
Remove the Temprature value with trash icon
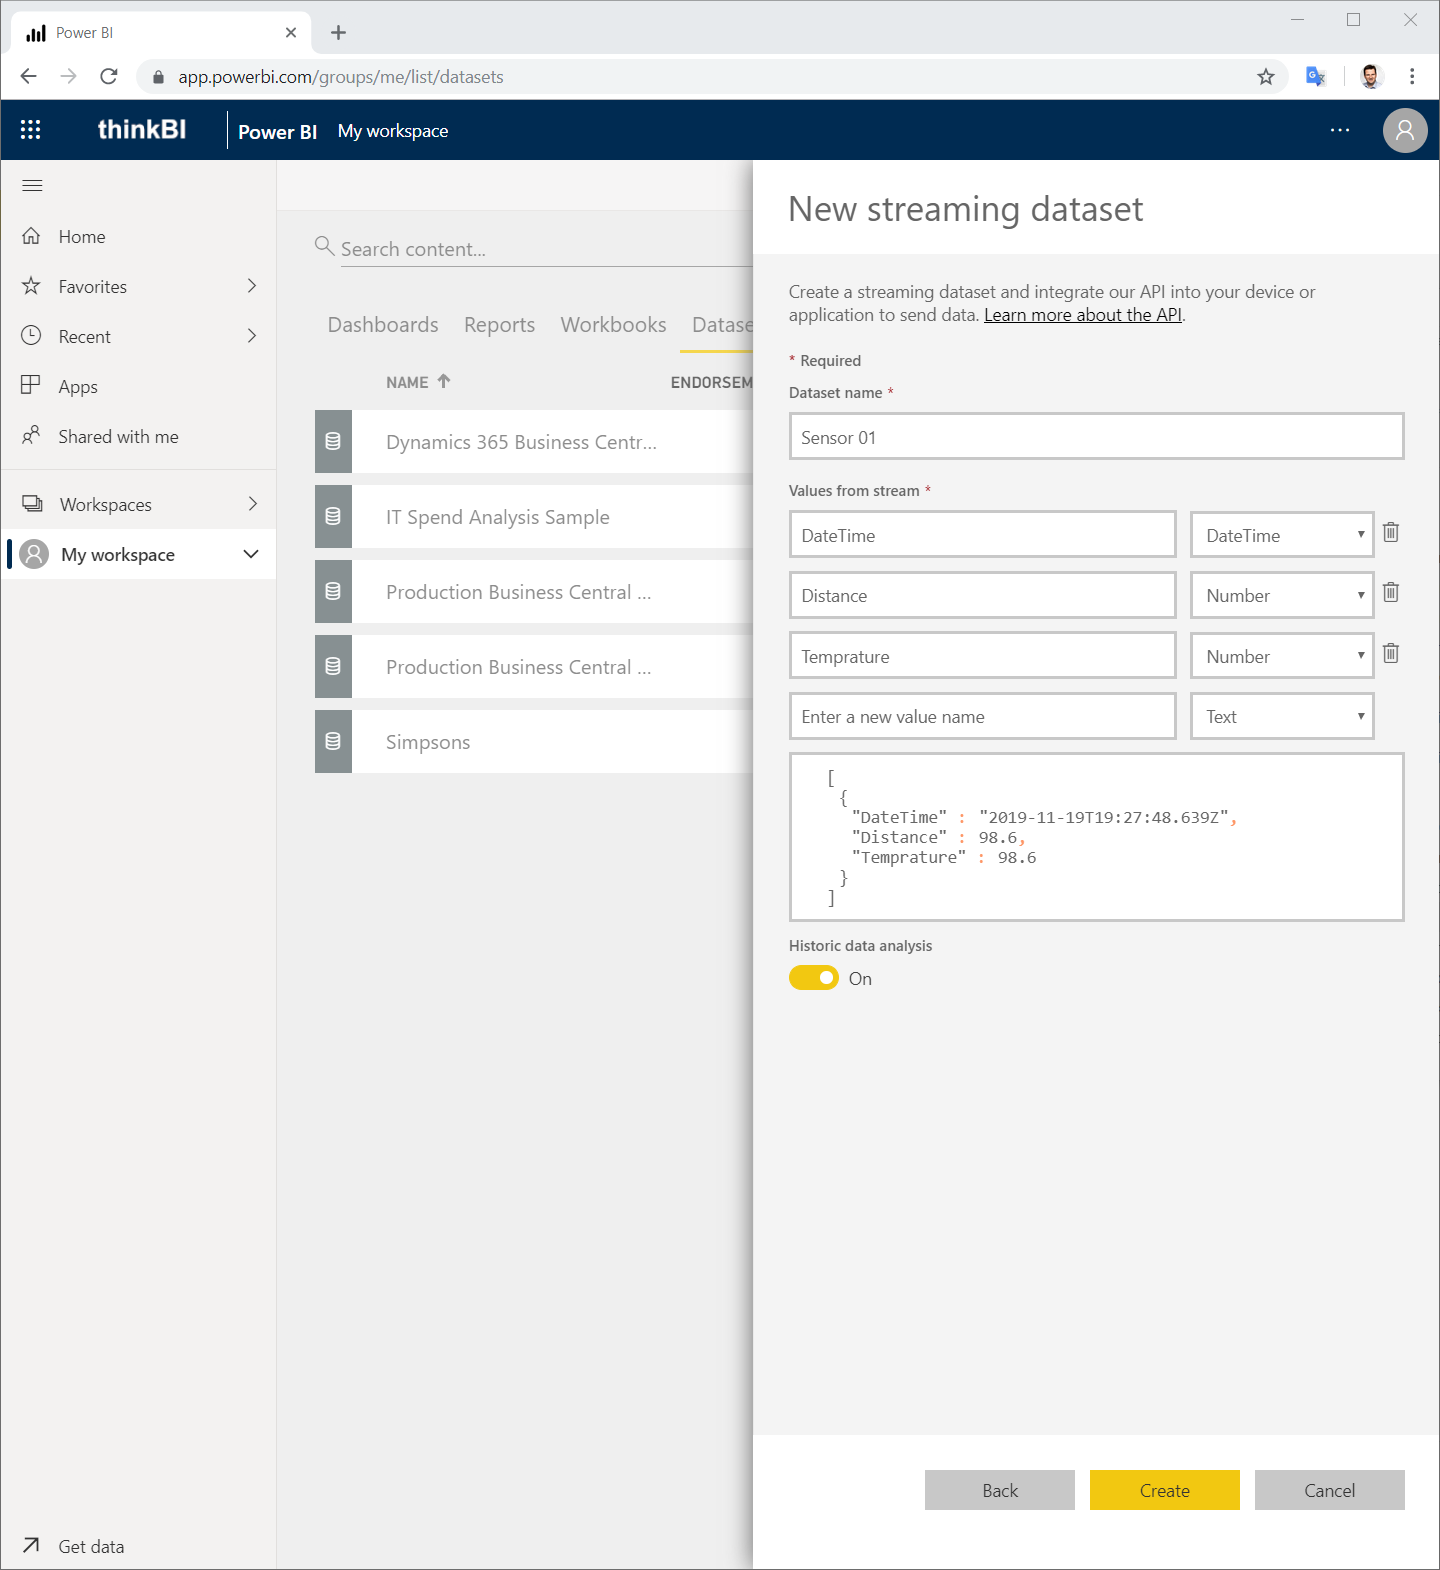click(1391, 654)
